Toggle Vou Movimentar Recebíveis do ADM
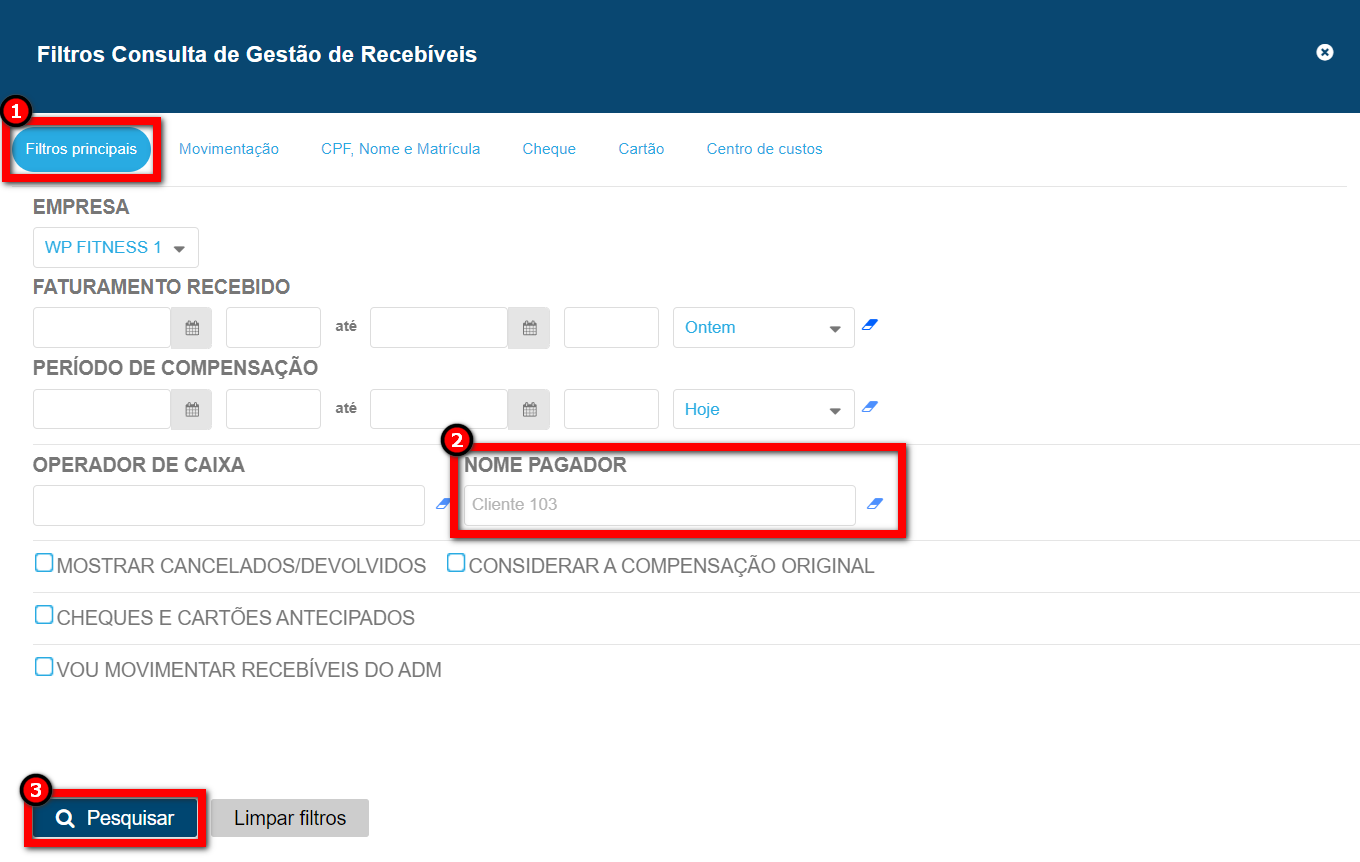Image resolution: width=1360 pixels, height=862 pixels. click(44, 667)
